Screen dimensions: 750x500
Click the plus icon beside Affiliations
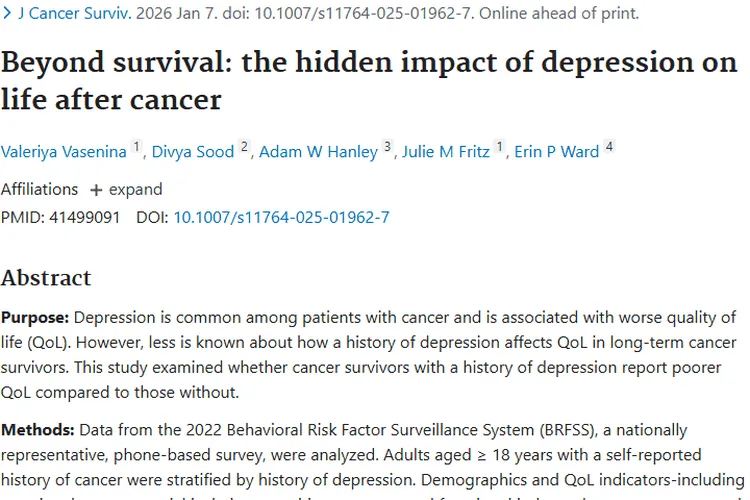coord(96,190)
